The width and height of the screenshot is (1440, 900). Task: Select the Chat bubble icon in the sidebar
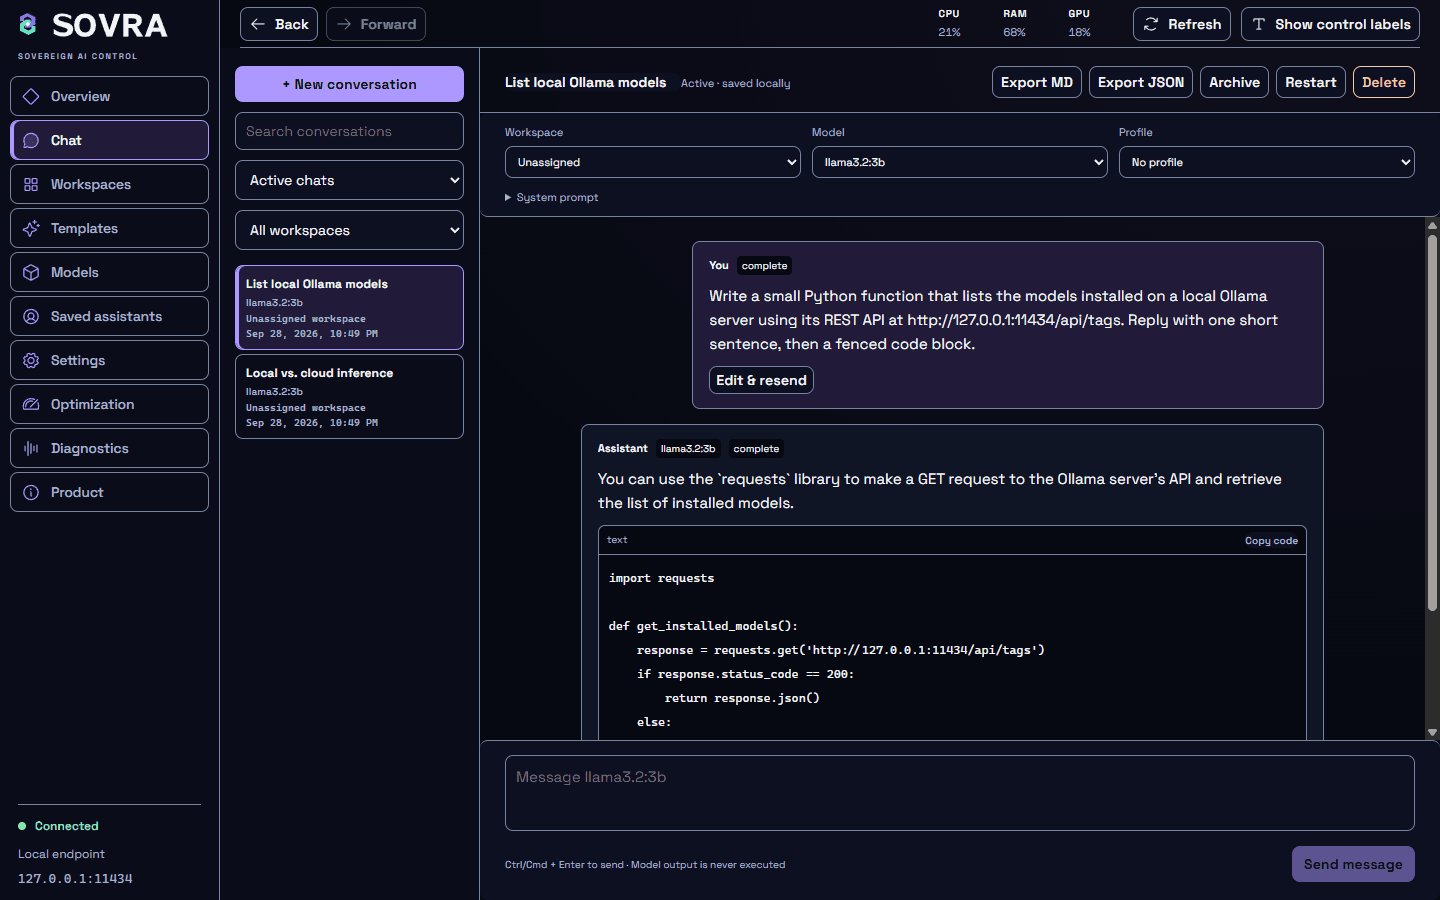[31, 140]
